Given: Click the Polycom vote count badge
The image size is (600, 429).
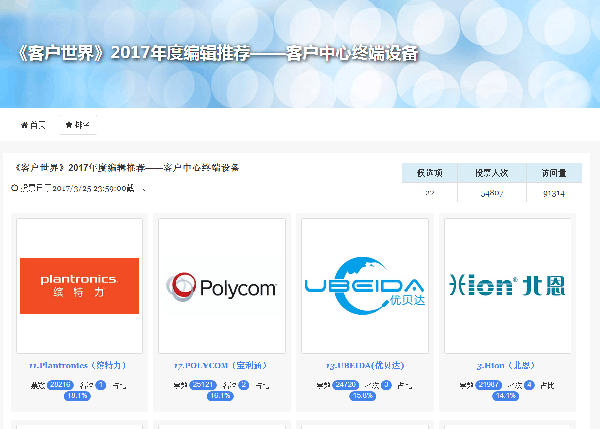Looking at the screenshot, I should (204, 384).
